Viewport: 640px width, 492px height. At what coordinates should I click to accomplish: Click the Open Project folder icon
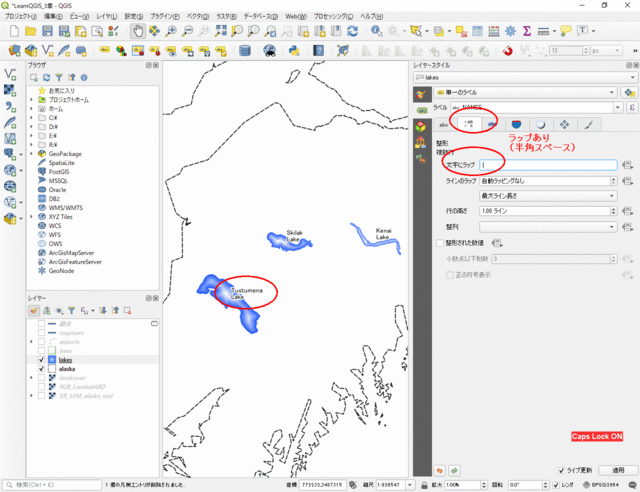pos(31,31)
